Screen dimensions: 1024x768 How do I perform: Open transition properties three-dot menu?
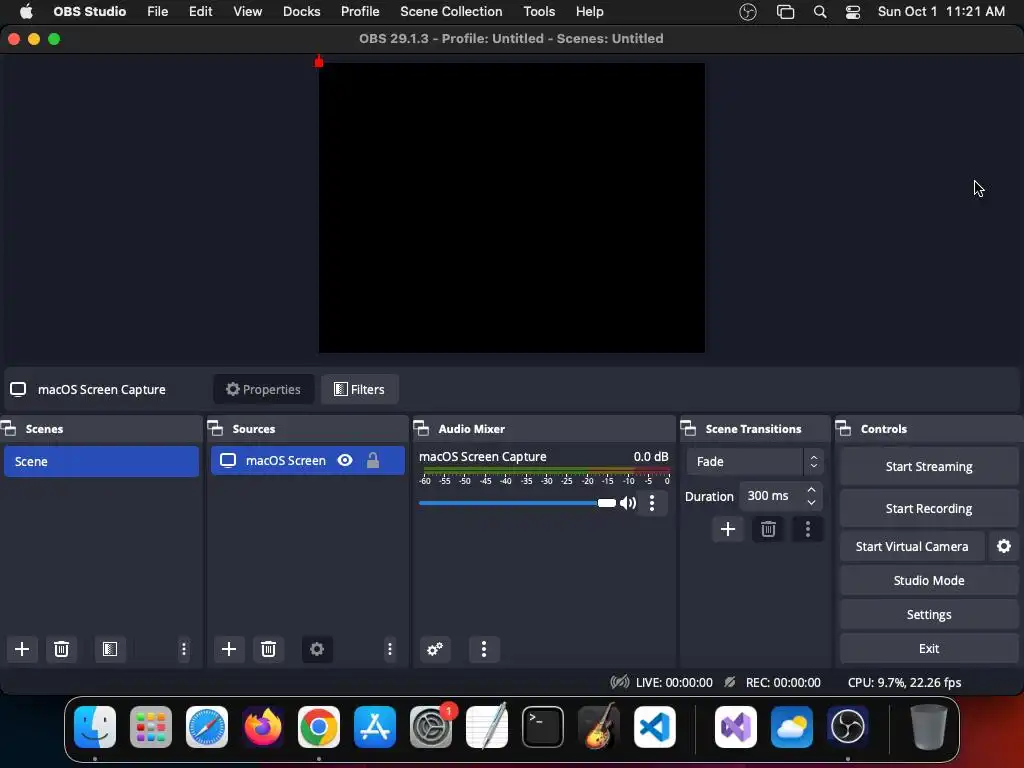(x=808, y=529)
